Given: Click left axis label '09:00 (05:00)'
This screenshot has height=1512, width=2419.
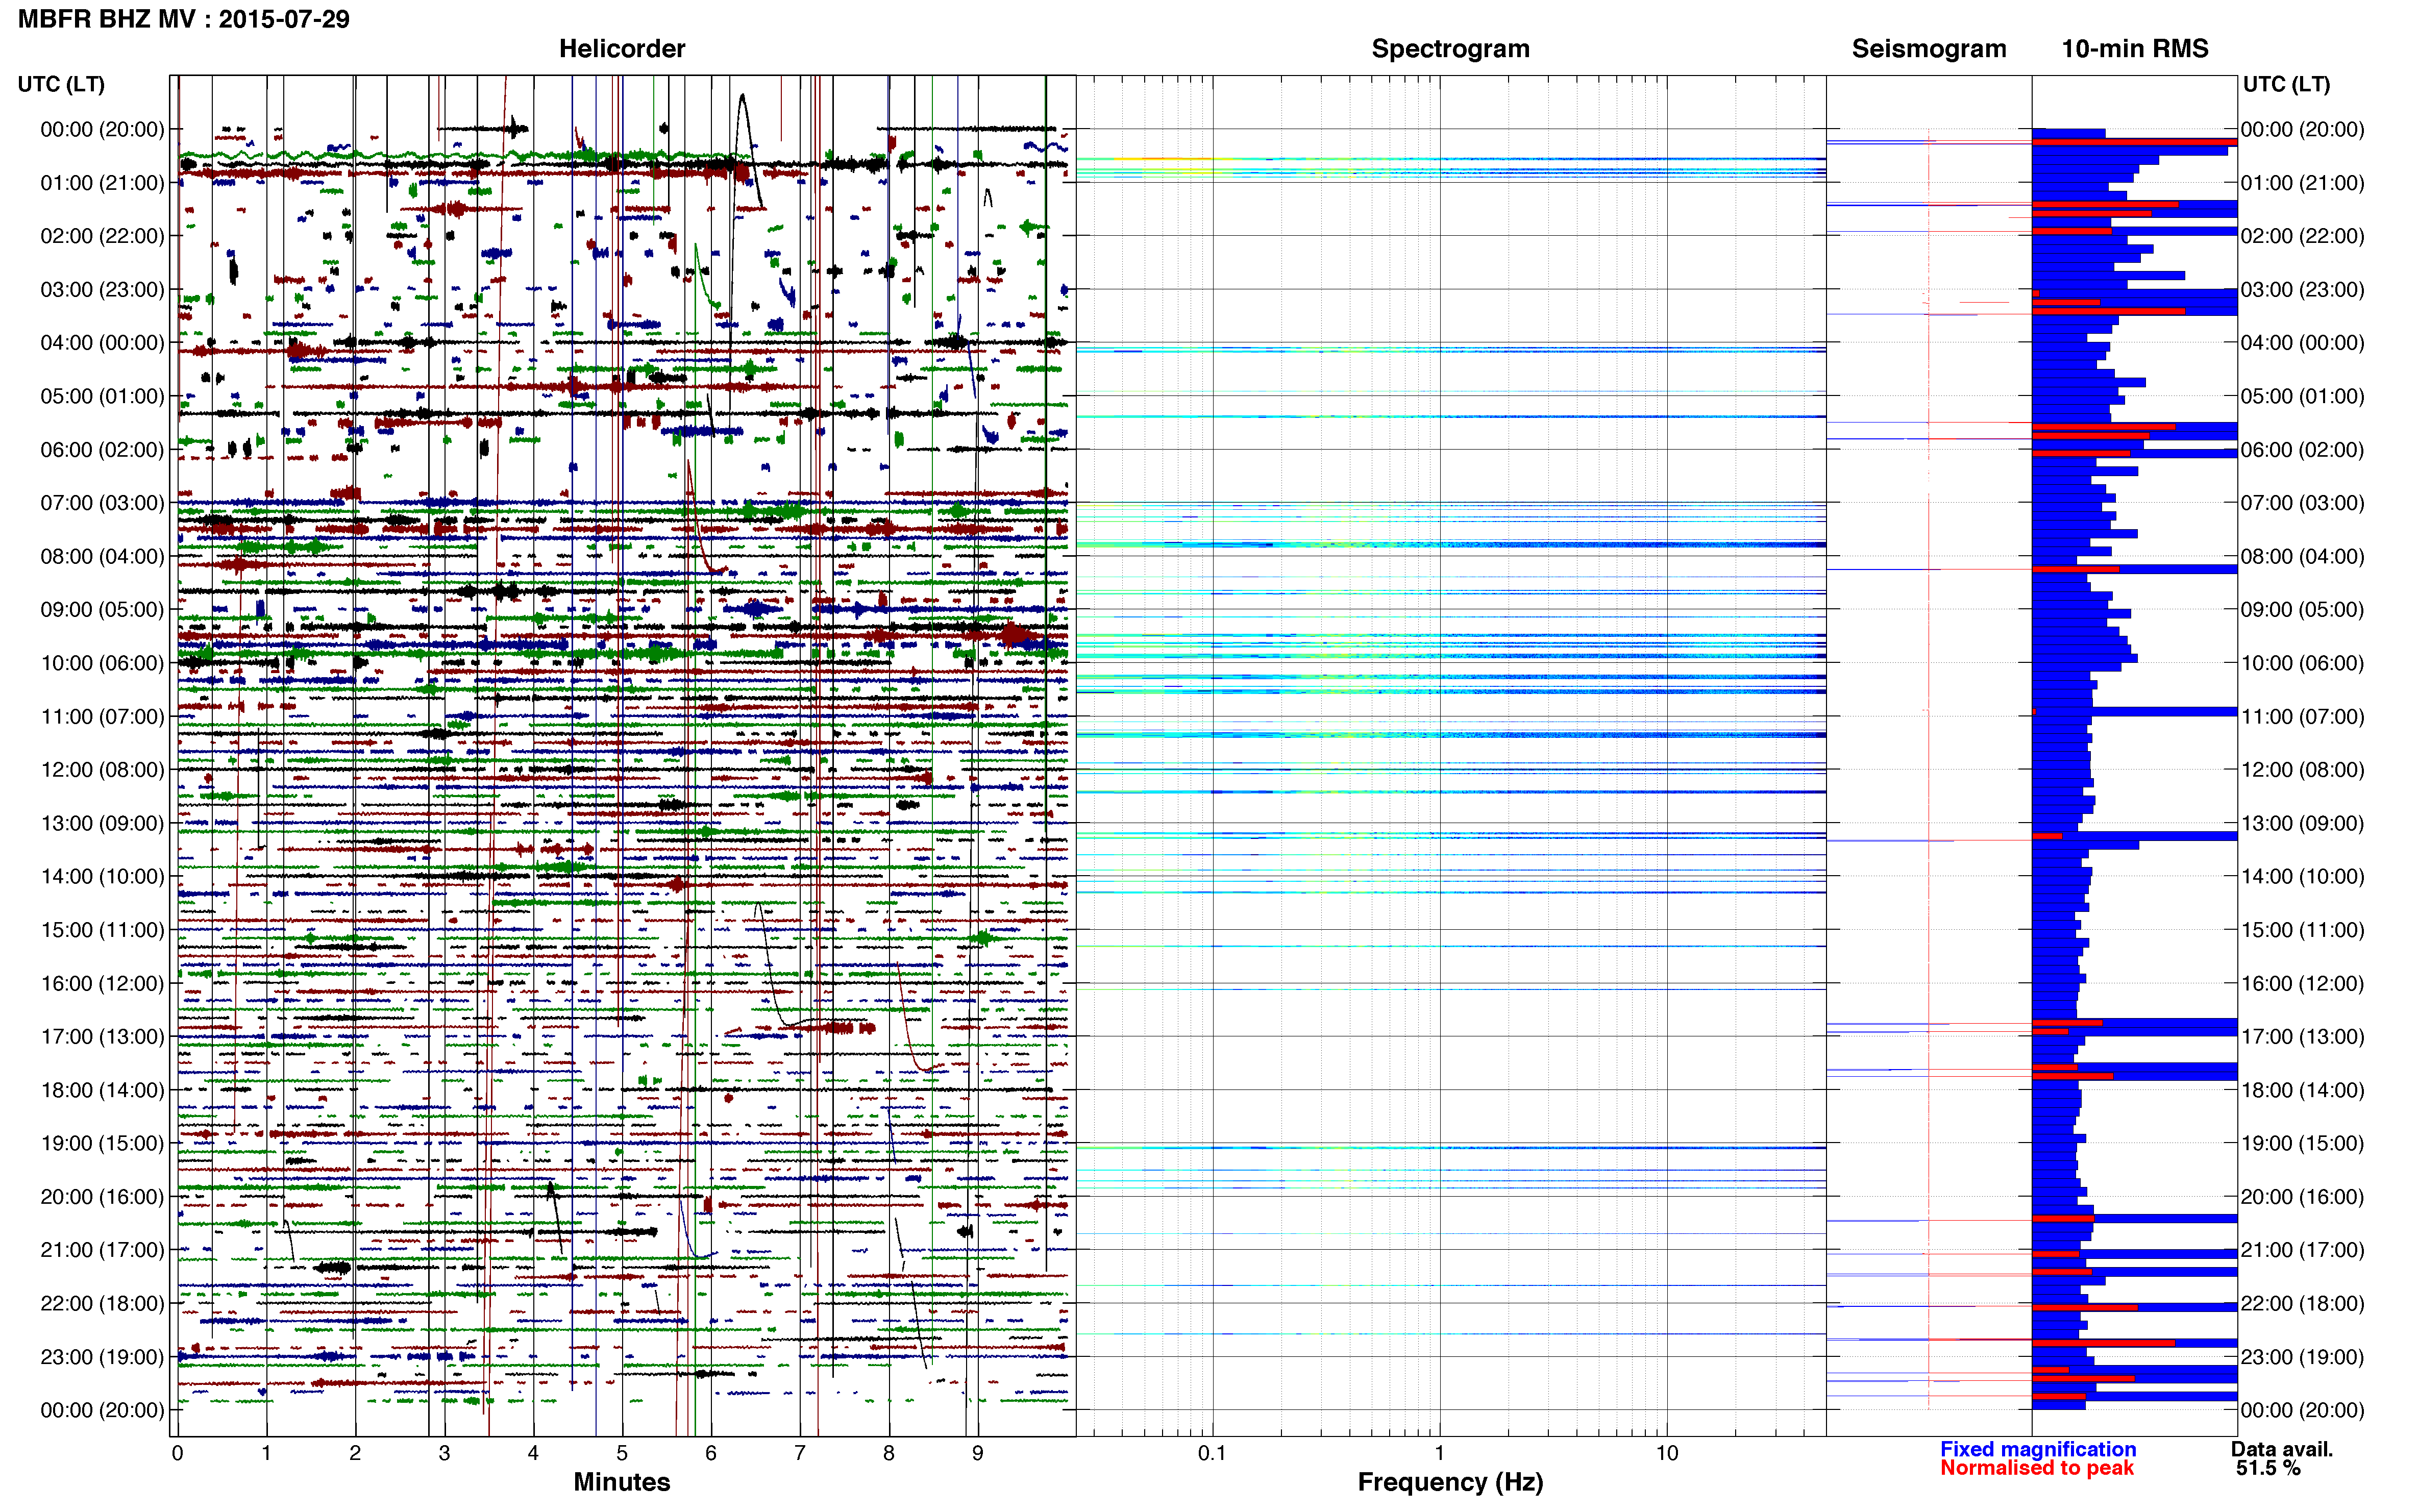Looking at the screenshot, I should pyautogui.click(x=102, y=609).
